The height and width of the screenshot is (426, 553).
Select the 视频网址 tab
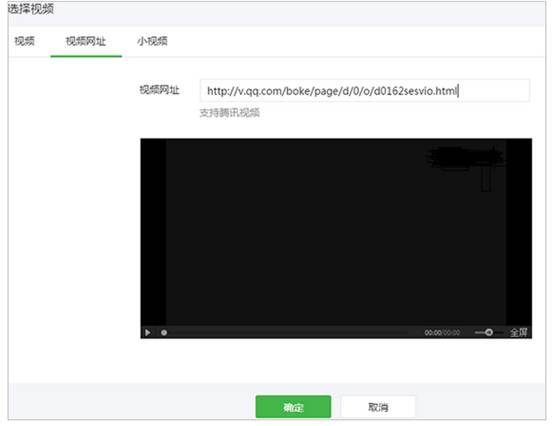click(x=86, y=41)
